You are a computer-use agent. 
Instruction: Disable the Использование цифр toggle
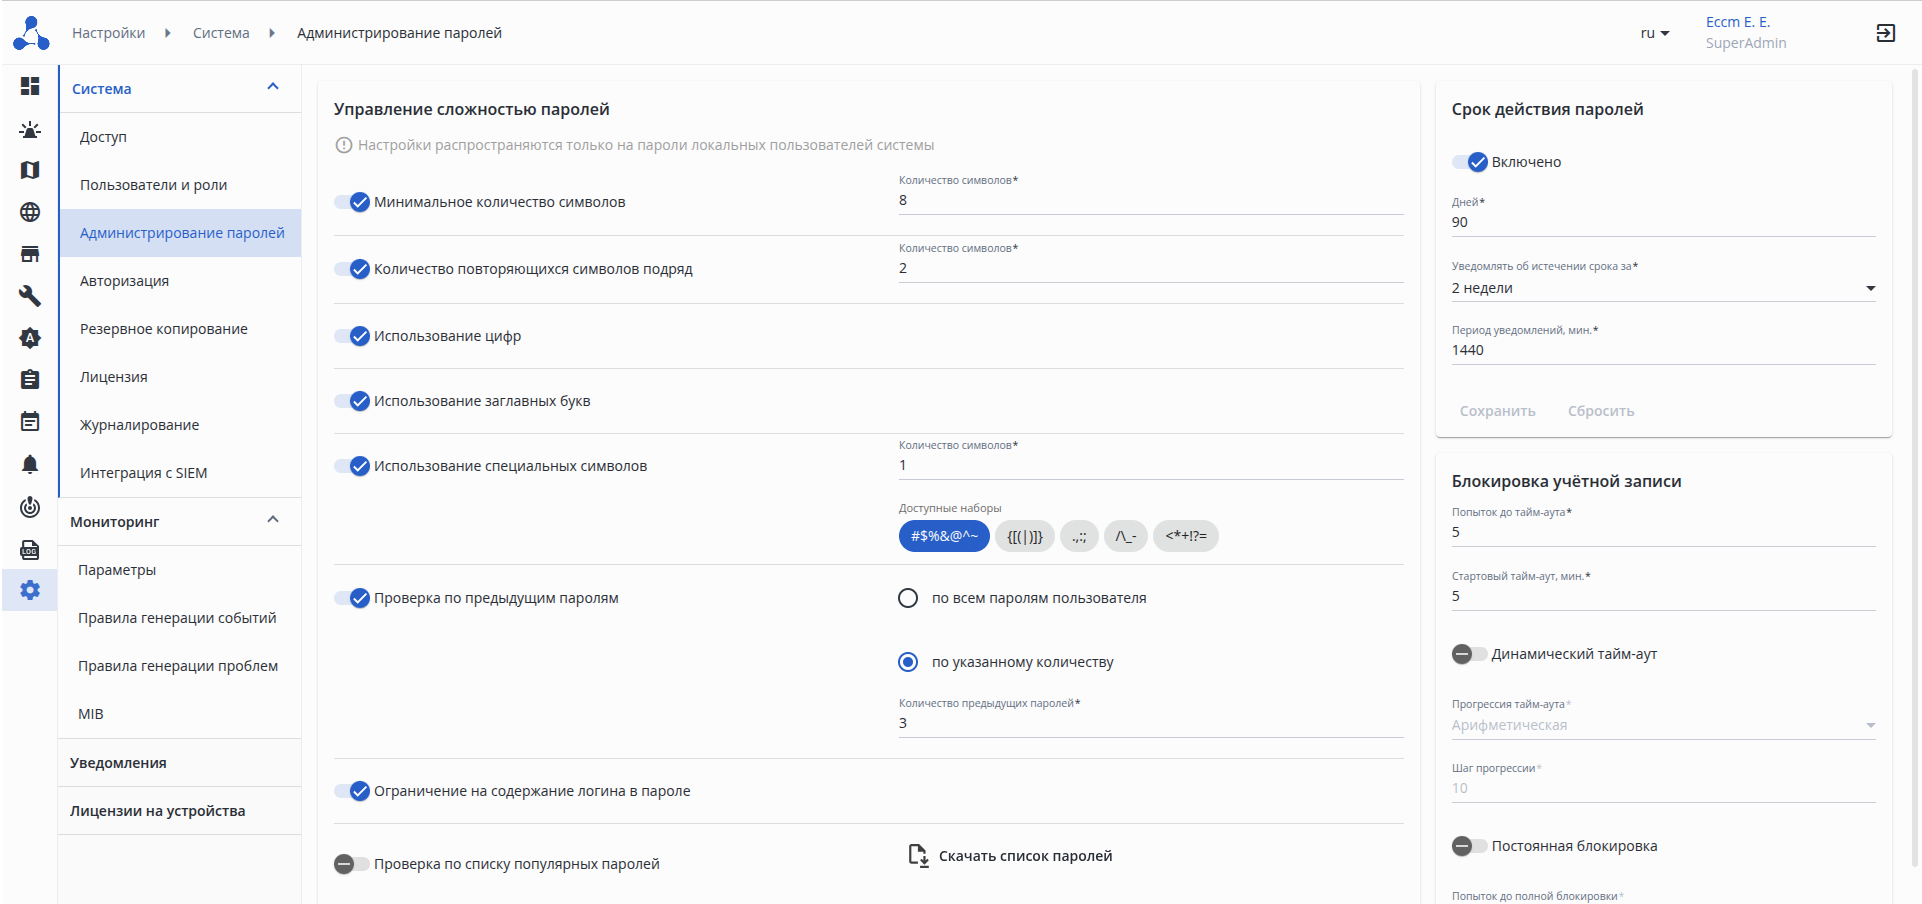[x=353, y=336]
